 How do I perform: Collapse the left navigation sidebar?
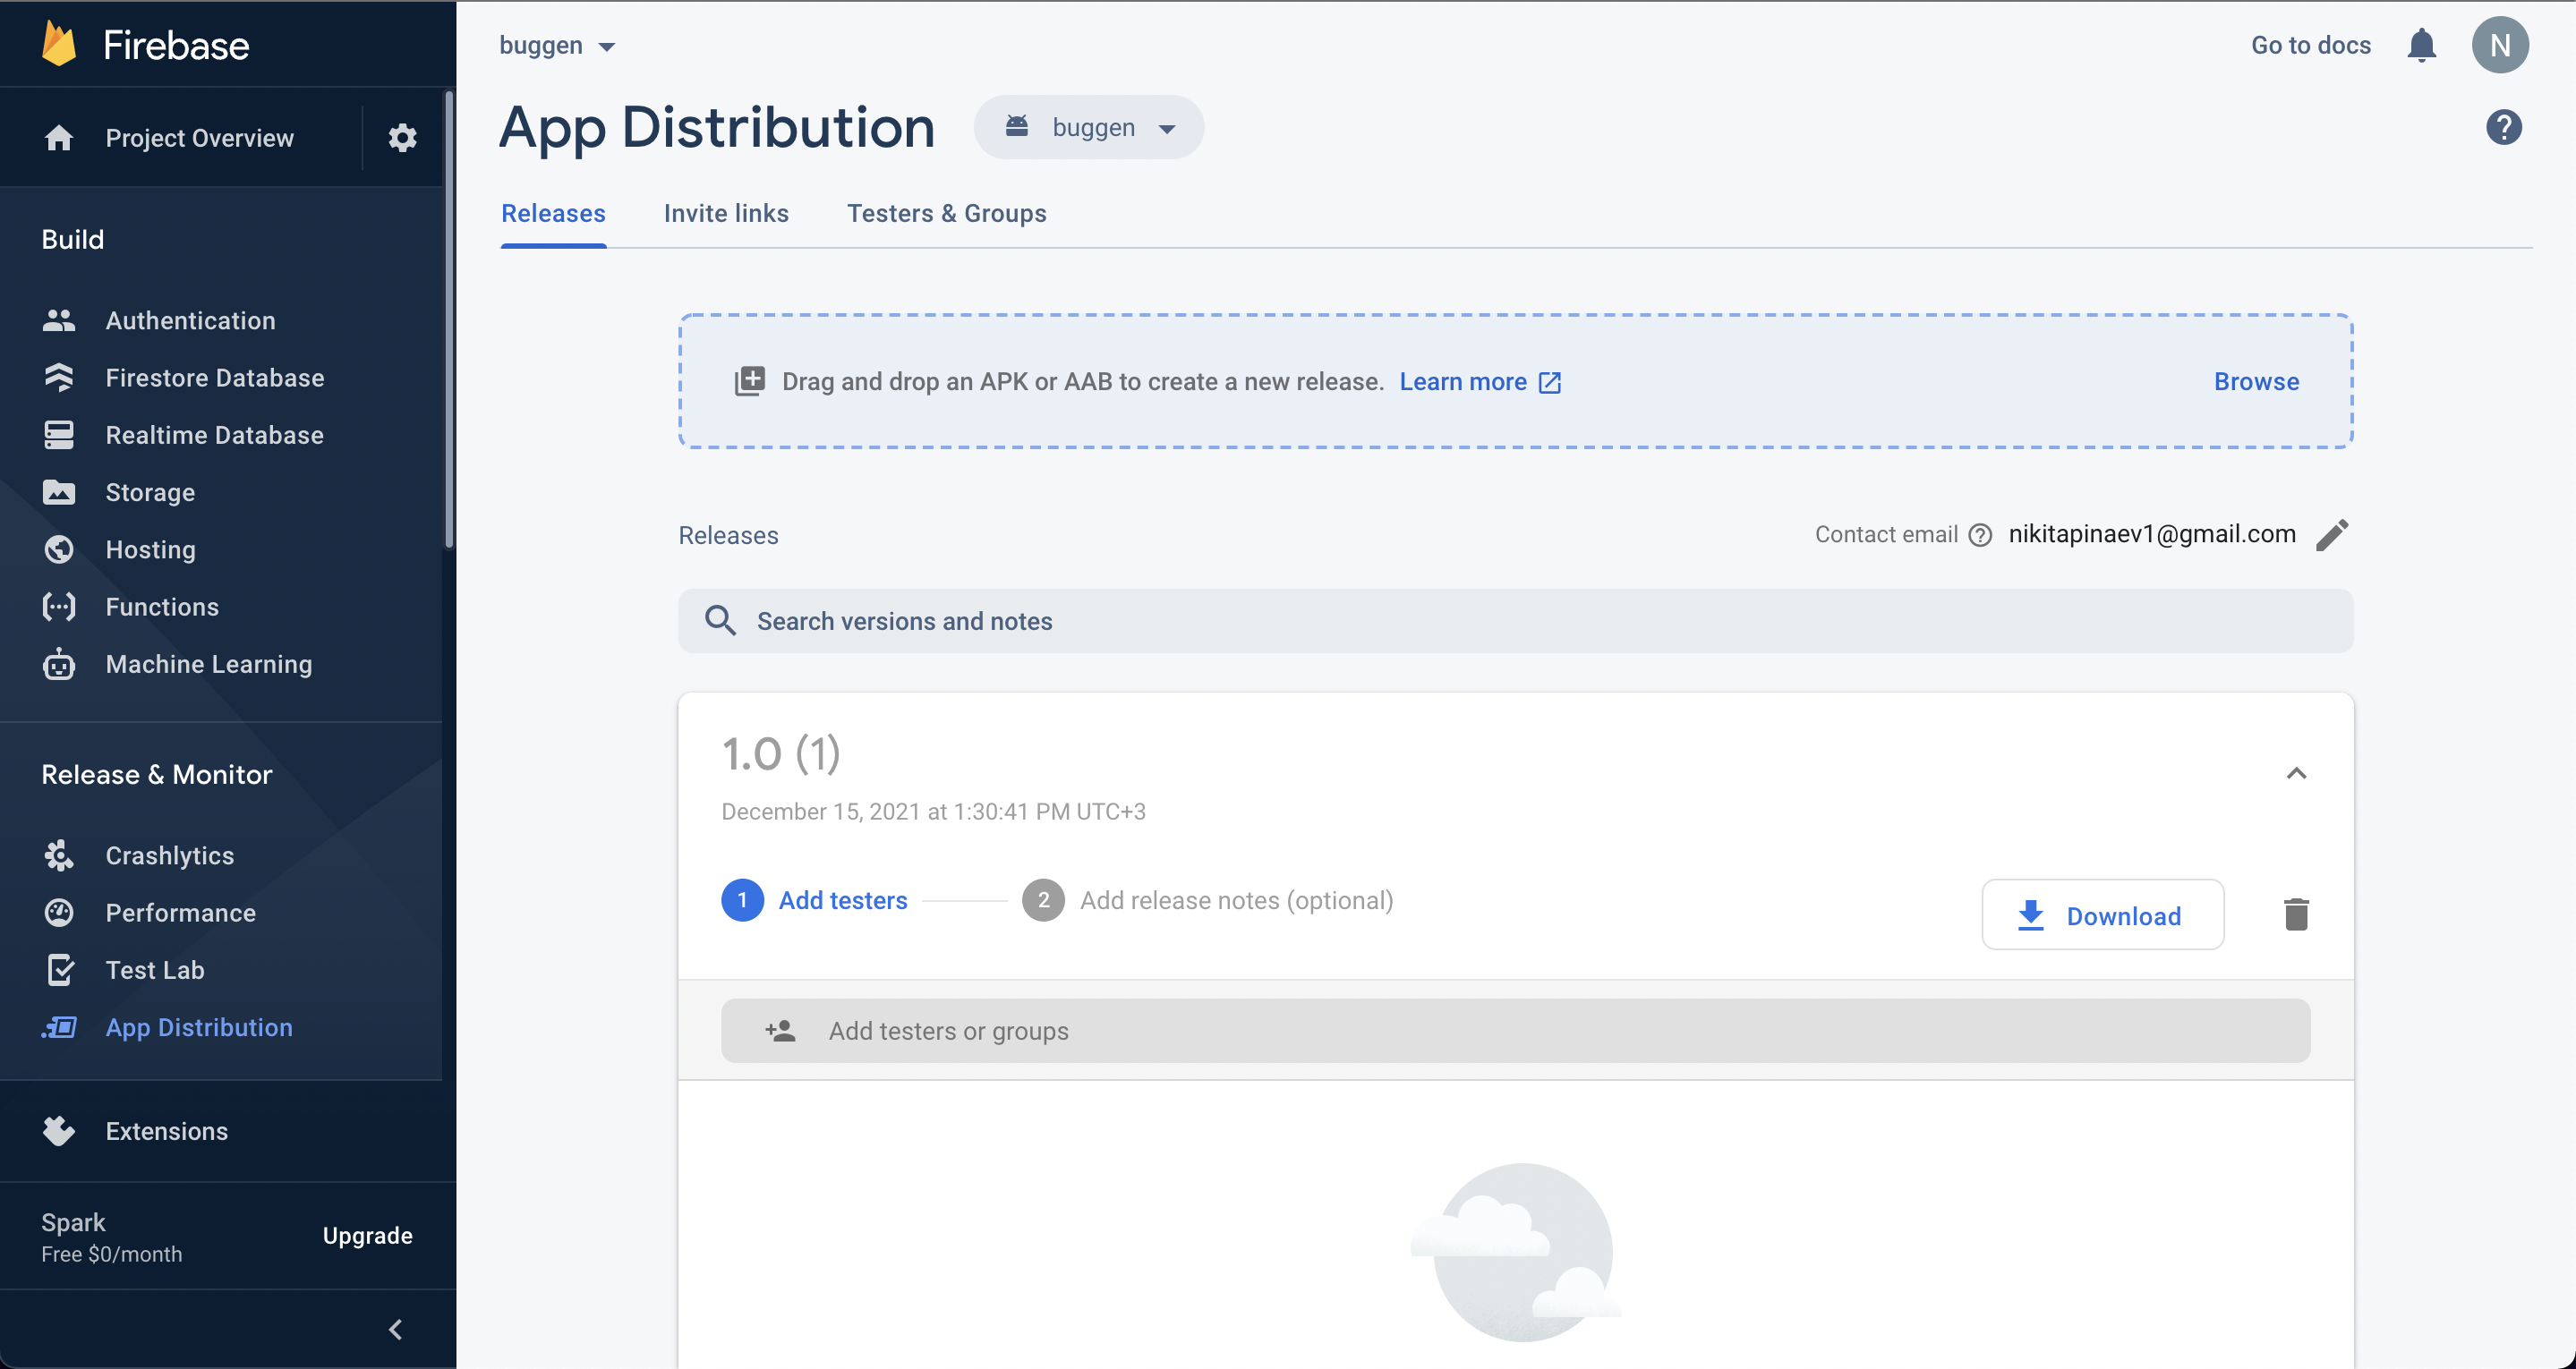[x=394, y=1329]
